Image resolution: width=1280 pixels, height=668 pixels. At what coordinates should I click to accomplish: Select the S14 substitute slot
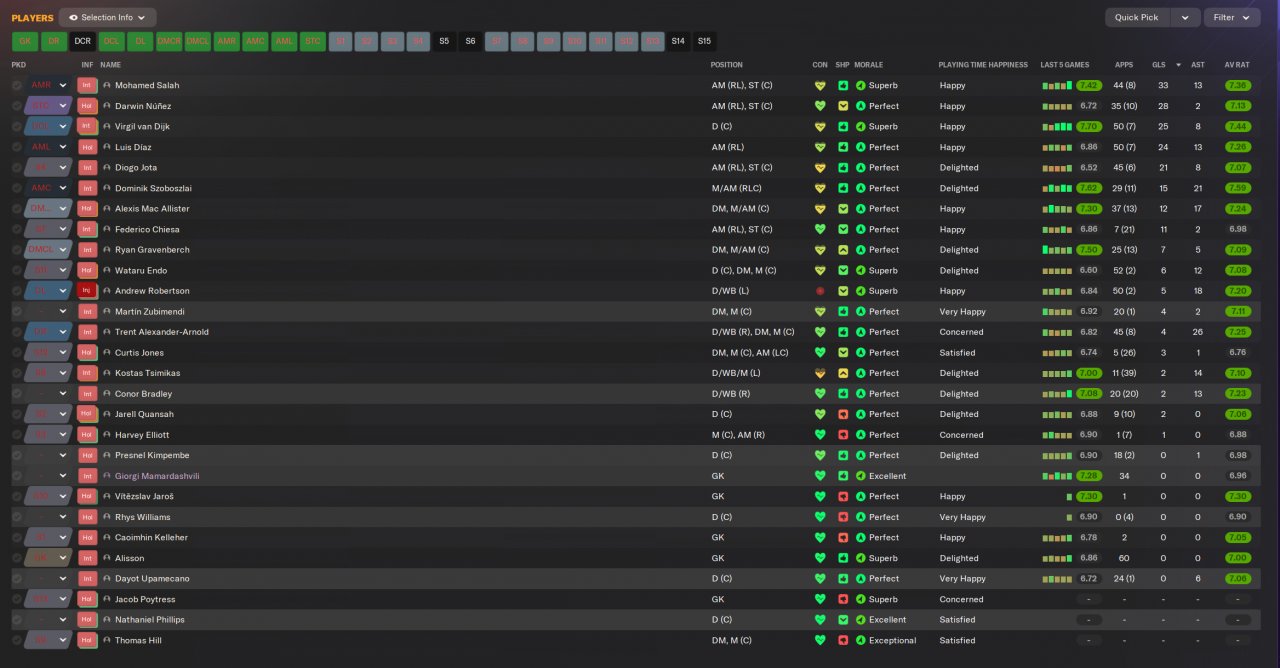pos(678,41)
